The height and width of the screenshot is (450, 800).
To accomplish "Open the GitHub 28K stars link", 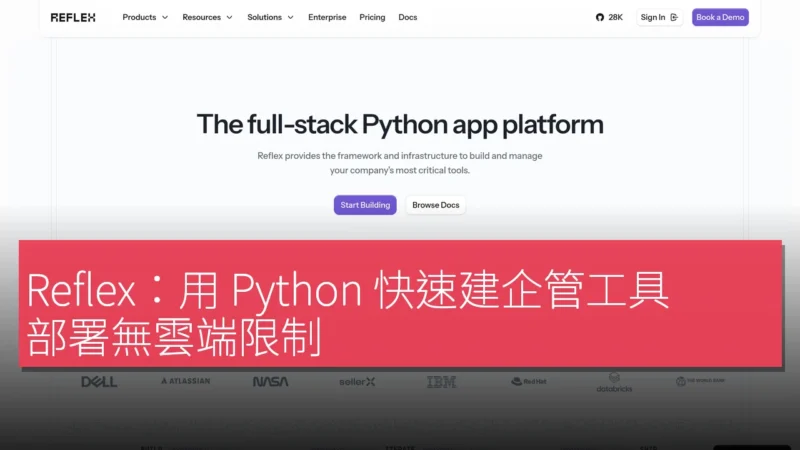I will tap(609, 17).
